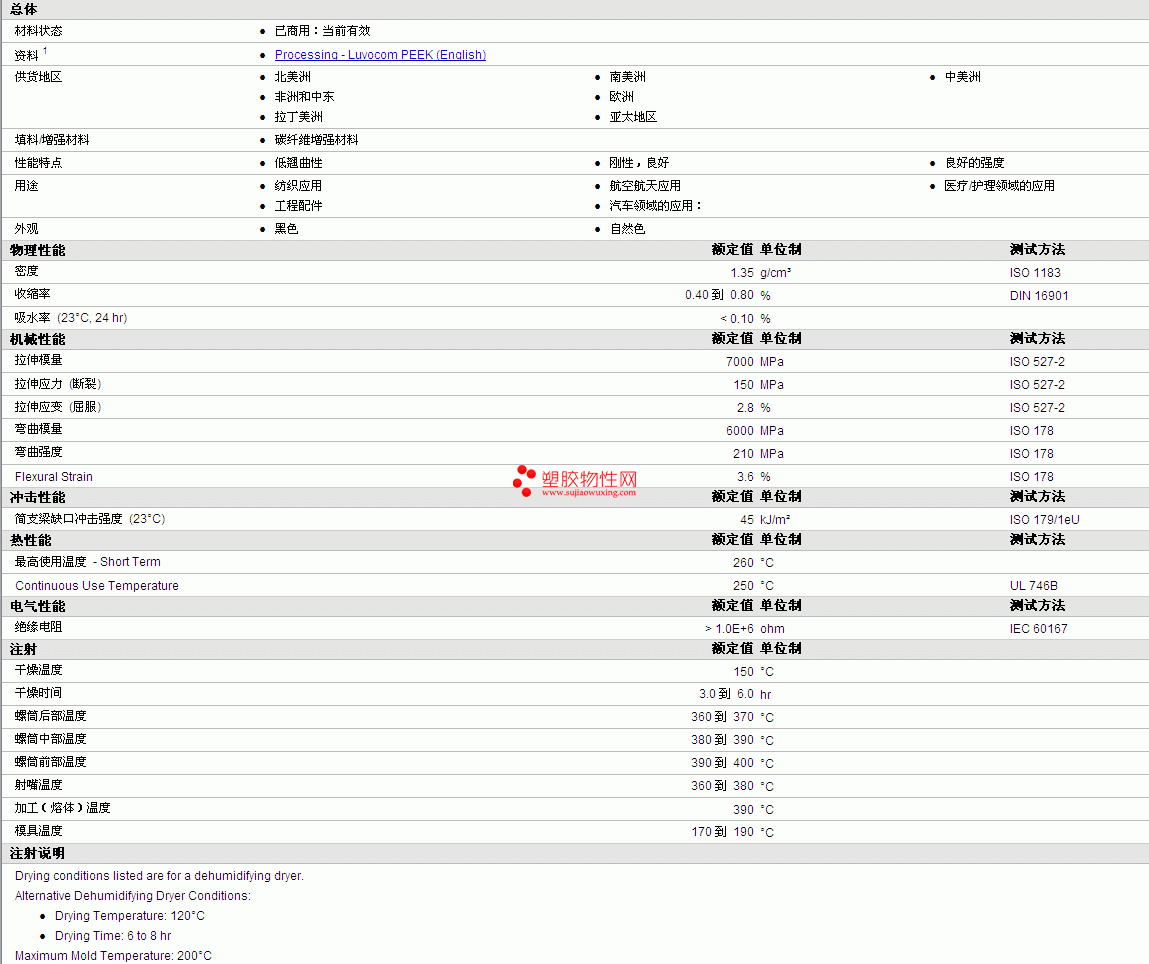Click the Drying Time: 6 to 8 hr note
Viewport: 1149px width, 964px height.
113,936
